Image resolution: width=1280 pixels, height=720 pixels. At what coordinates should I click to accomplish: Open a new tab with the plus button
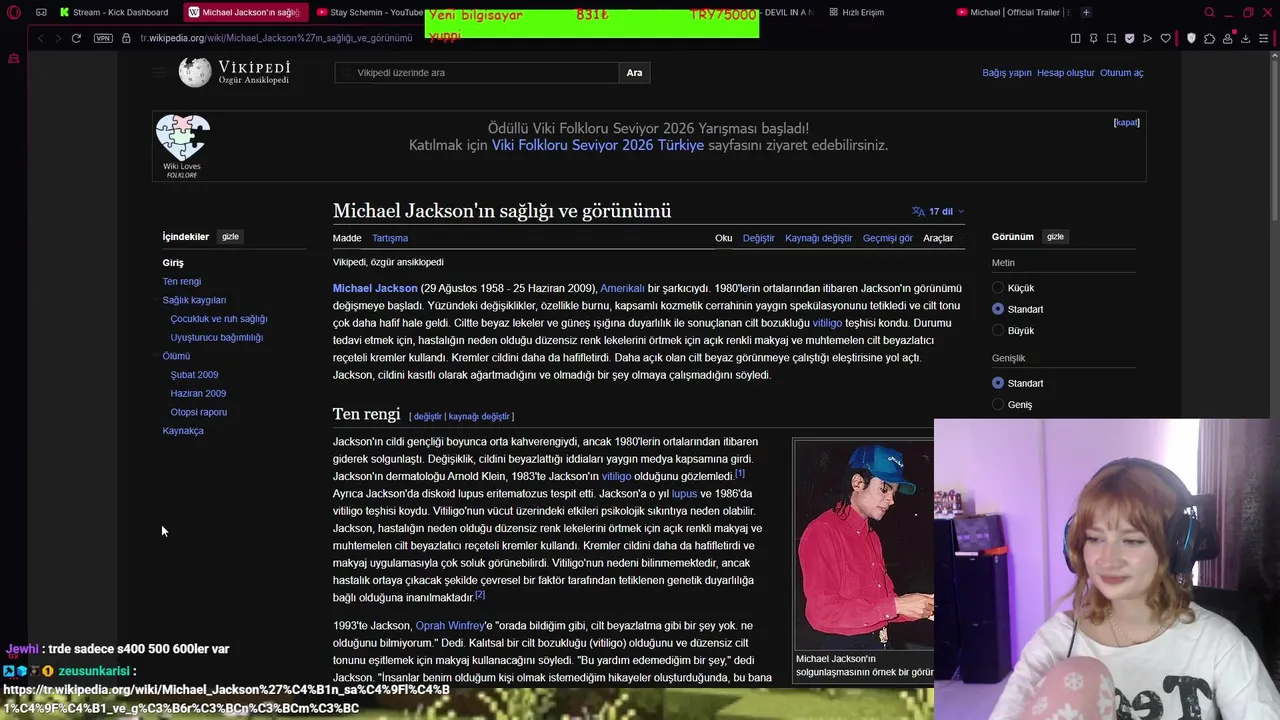point(1086,12)
